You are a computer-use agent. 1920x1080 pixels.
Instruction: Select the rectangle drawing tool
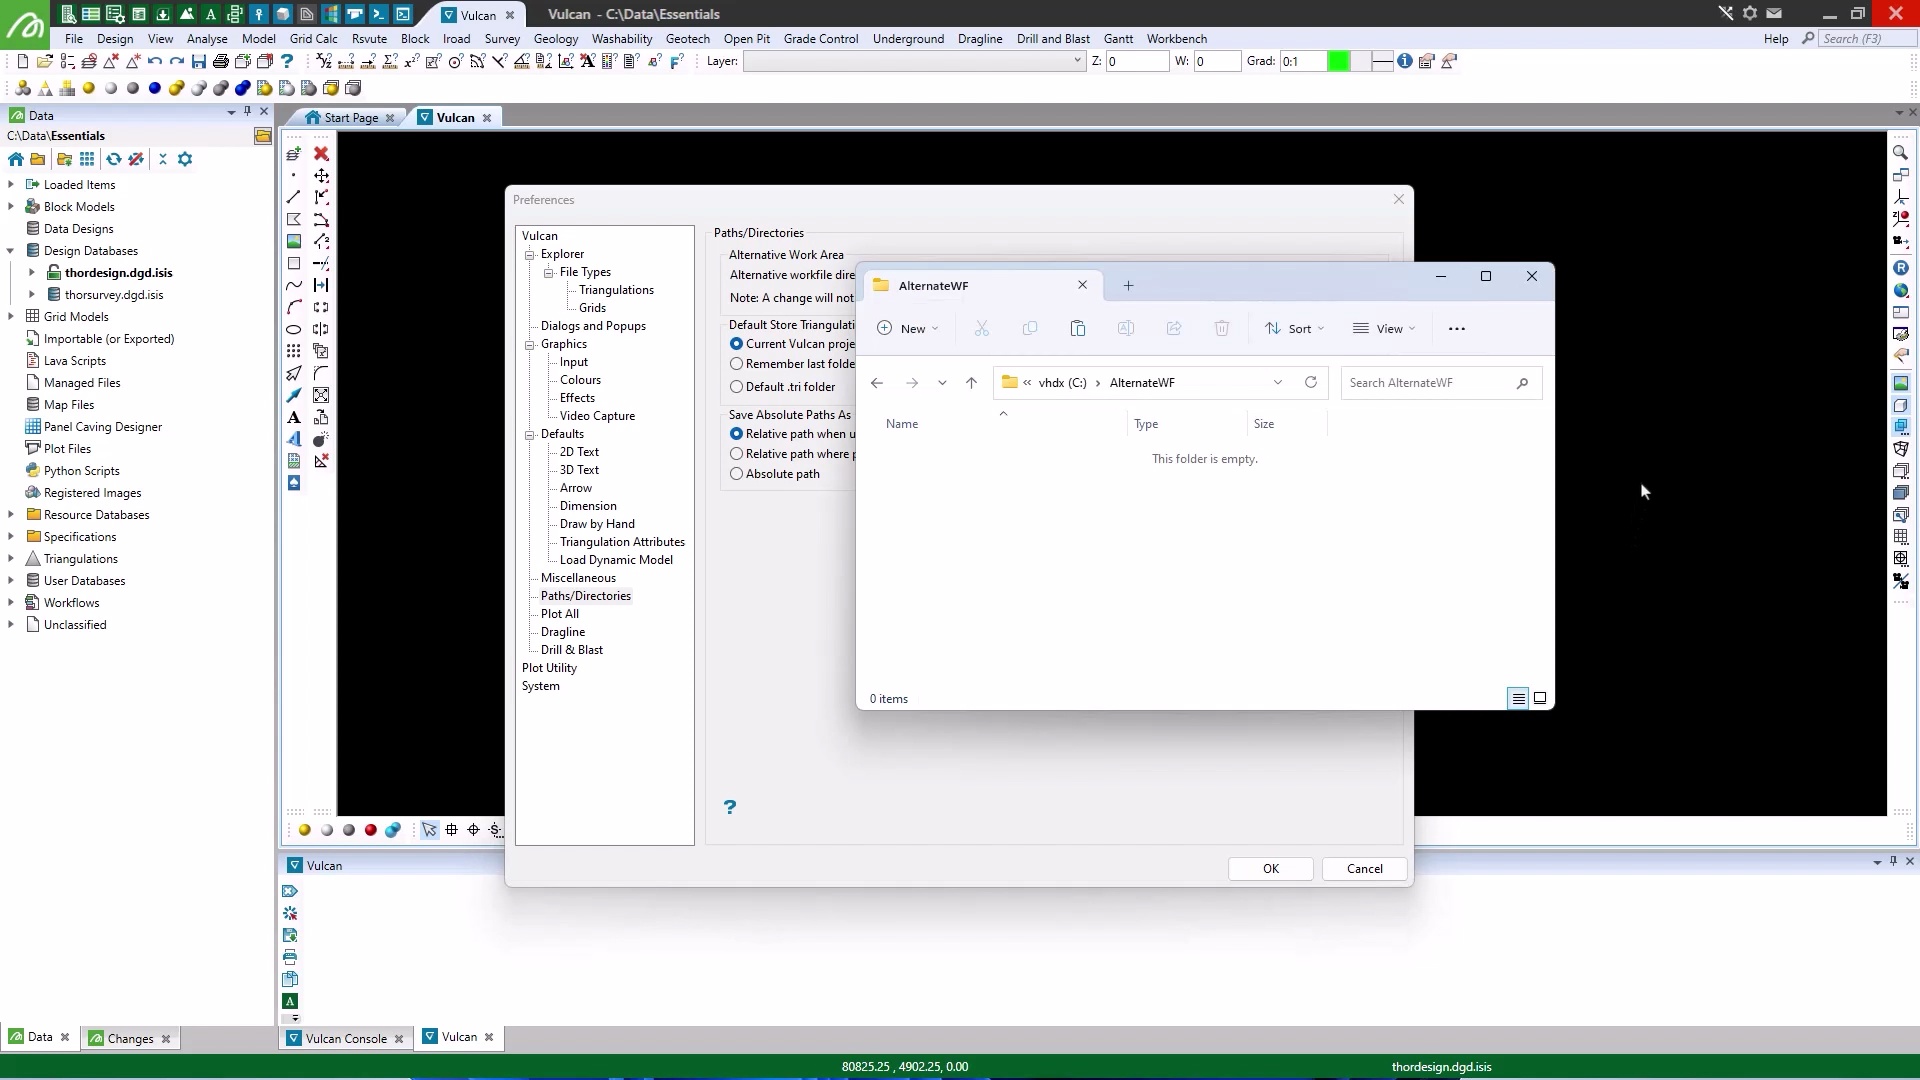294,264
